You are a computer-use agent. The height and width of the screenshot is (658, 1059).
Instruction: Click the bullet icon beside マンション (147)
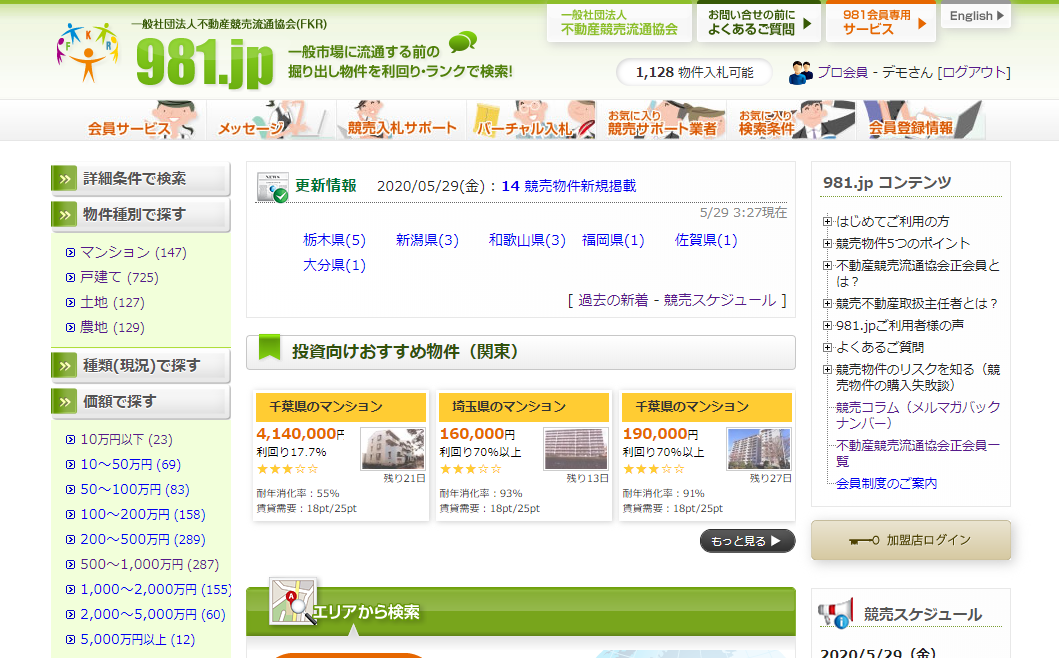[70, 253]
